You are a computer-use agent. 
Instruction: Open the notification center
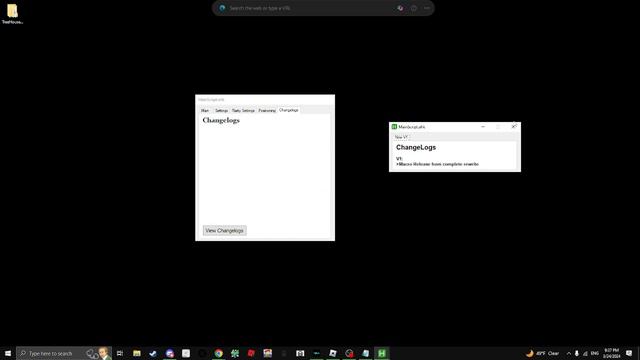(629, 353)
